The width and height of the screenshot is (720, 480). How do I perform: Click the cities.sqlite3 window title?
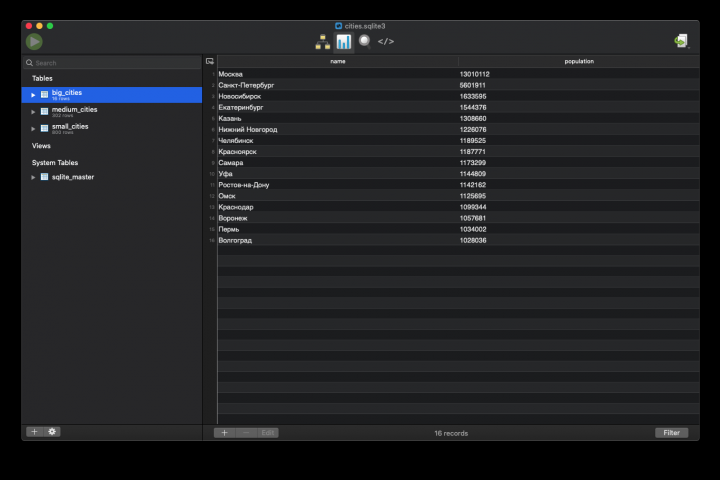tap(365, 26)
